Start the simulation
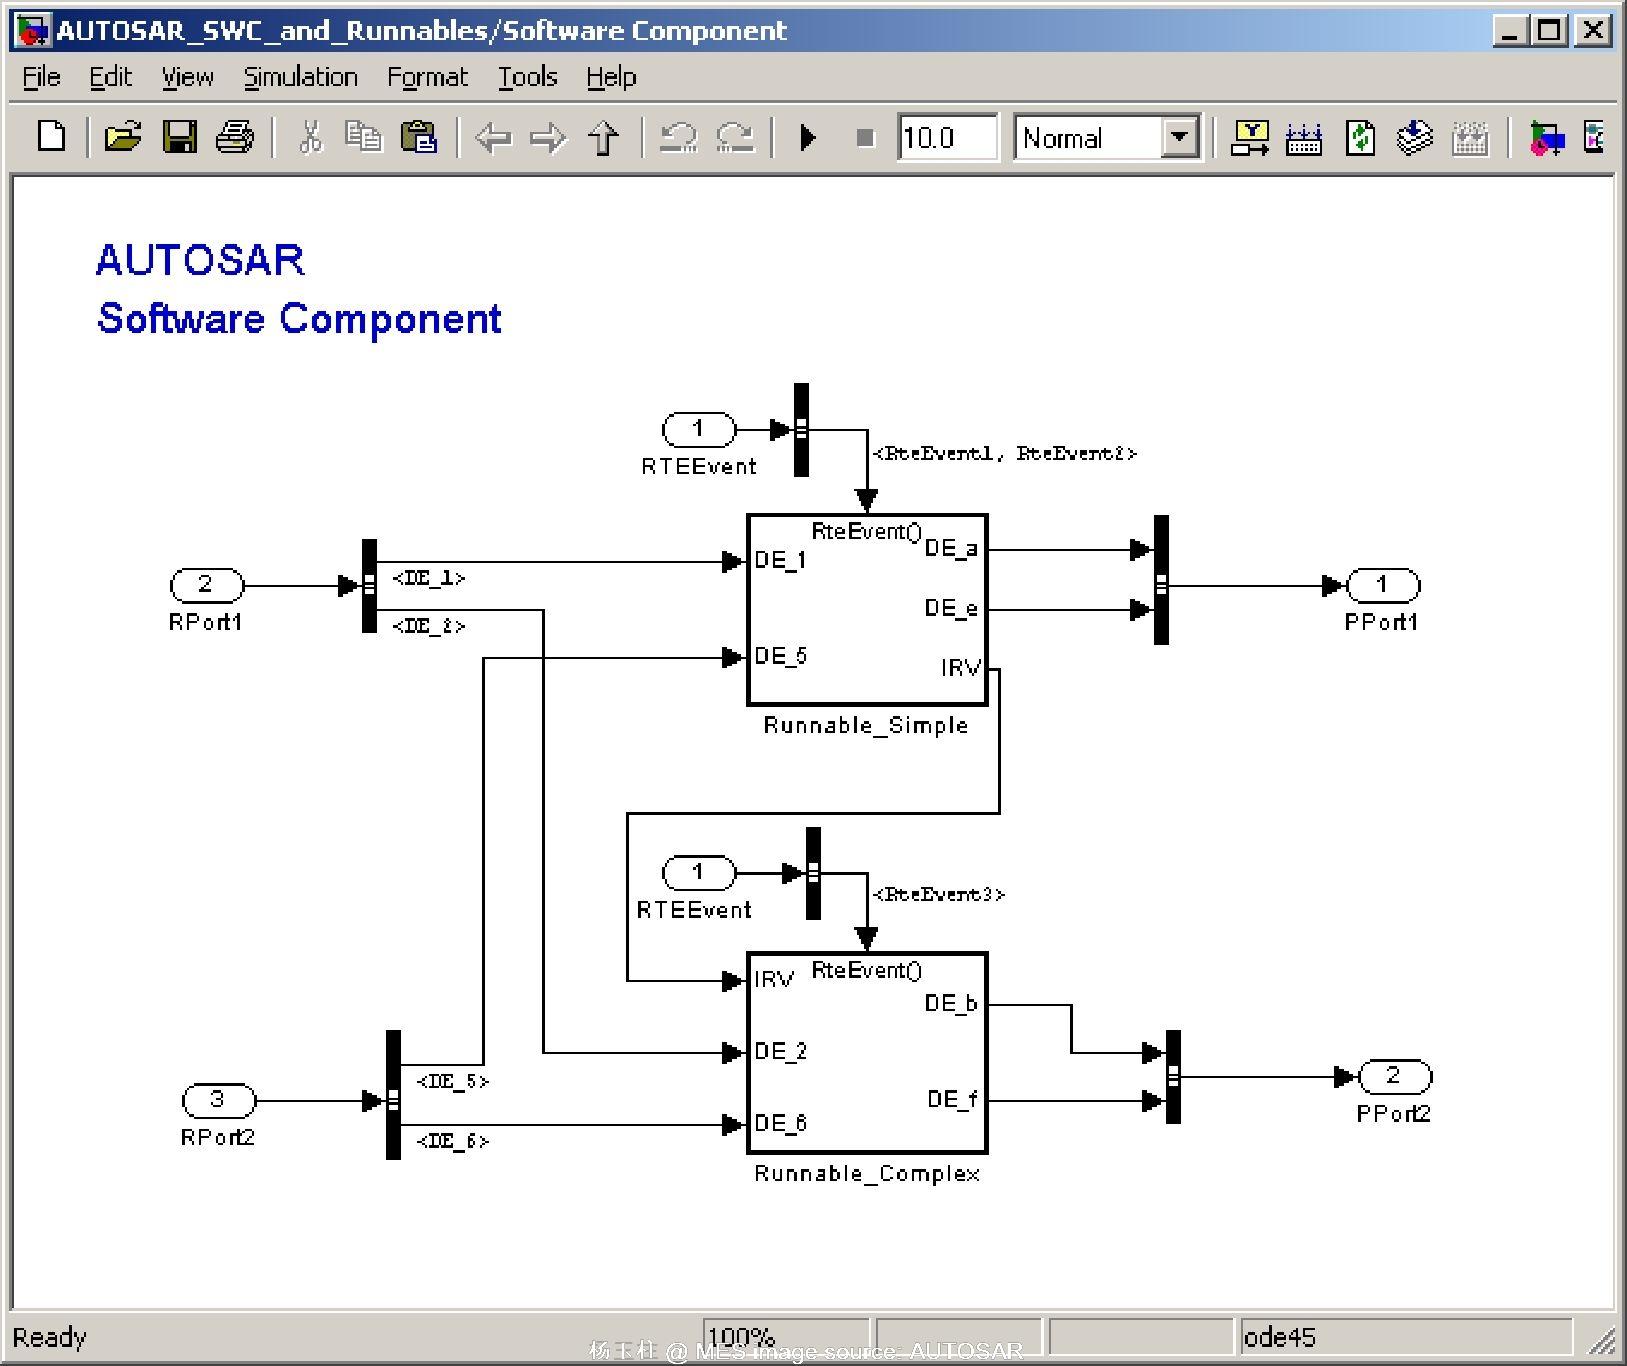The image size is (1627, 1366). tap(807, 138)
